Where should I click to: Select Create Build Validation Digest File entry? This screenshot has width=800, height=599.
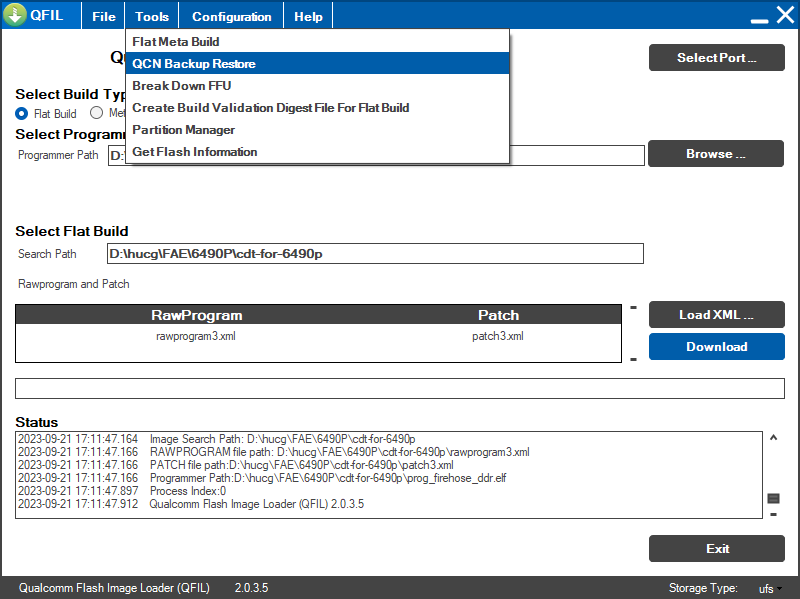[317, 107]
